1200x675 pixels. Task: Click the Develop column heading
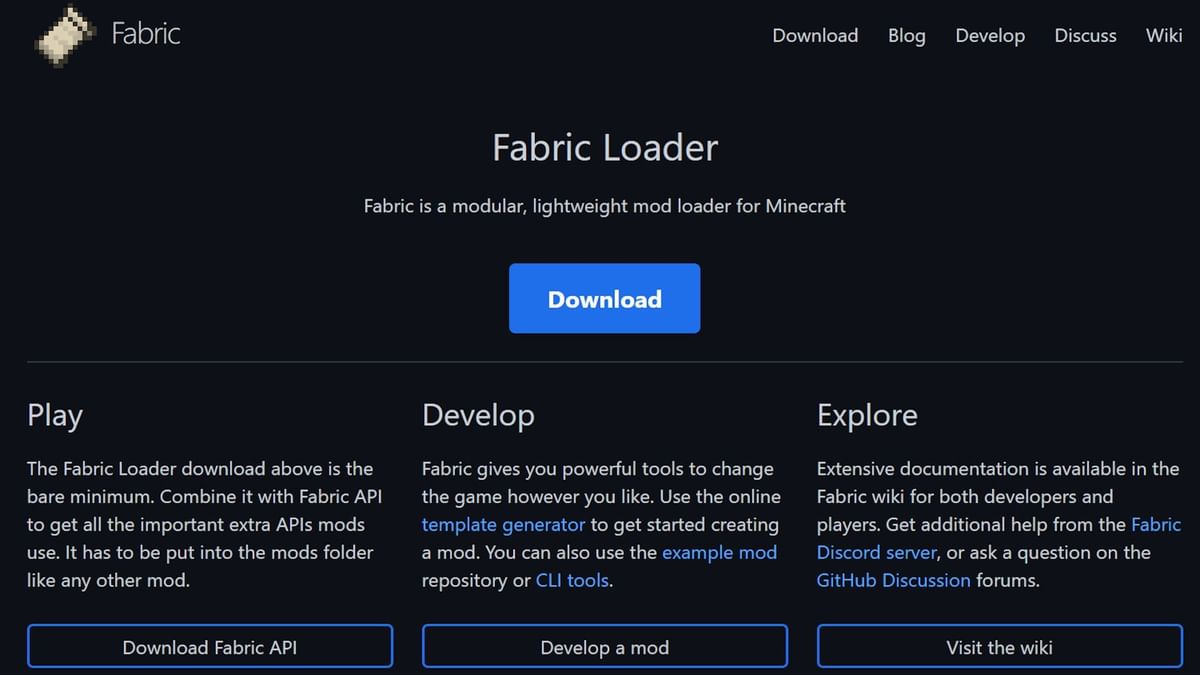[x=478, y=415]
